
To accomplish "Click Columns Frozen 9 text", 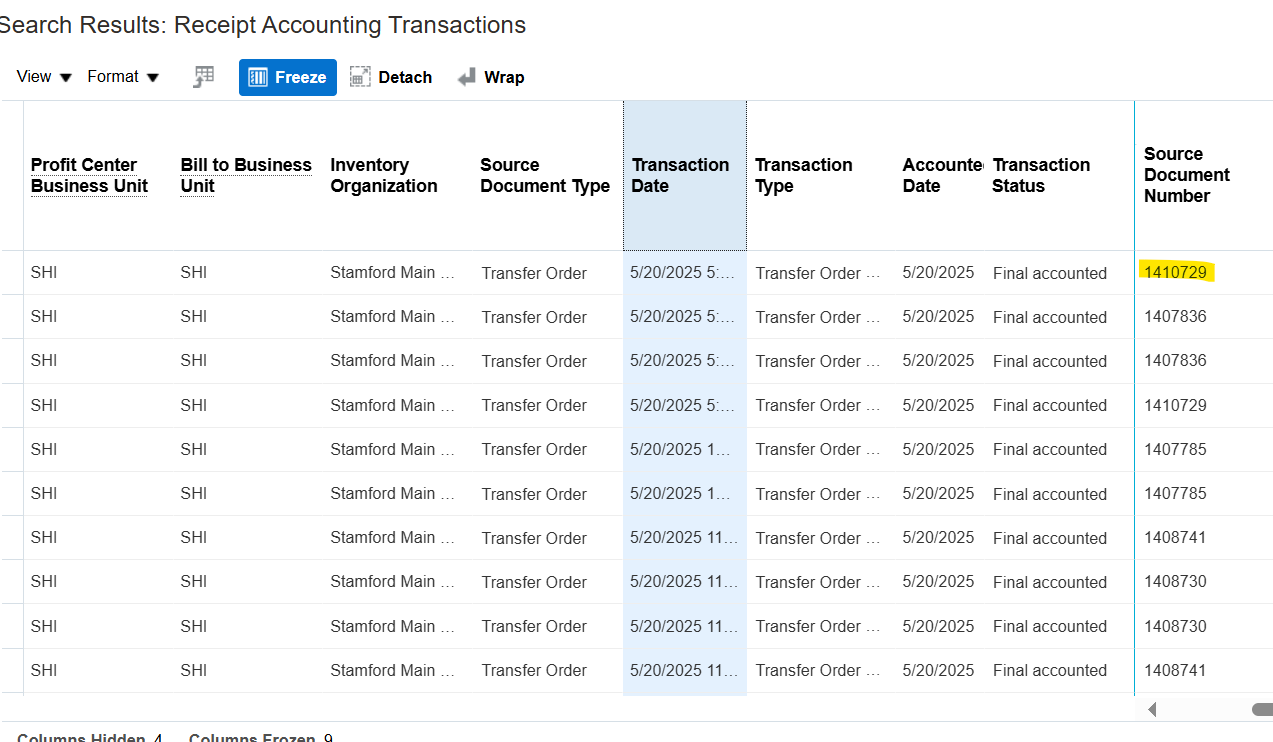I will click(x=260, y=737).
